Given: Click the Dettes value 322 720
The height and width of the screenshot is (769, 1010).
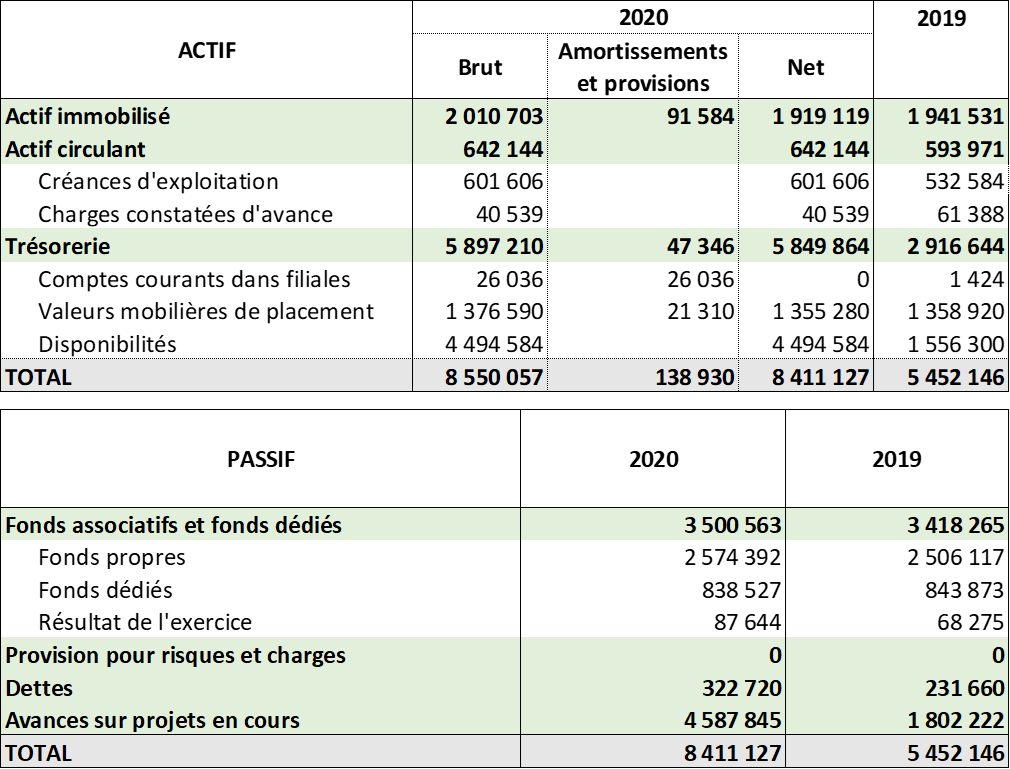Looking at the screenshot, I should pos(741,688).
